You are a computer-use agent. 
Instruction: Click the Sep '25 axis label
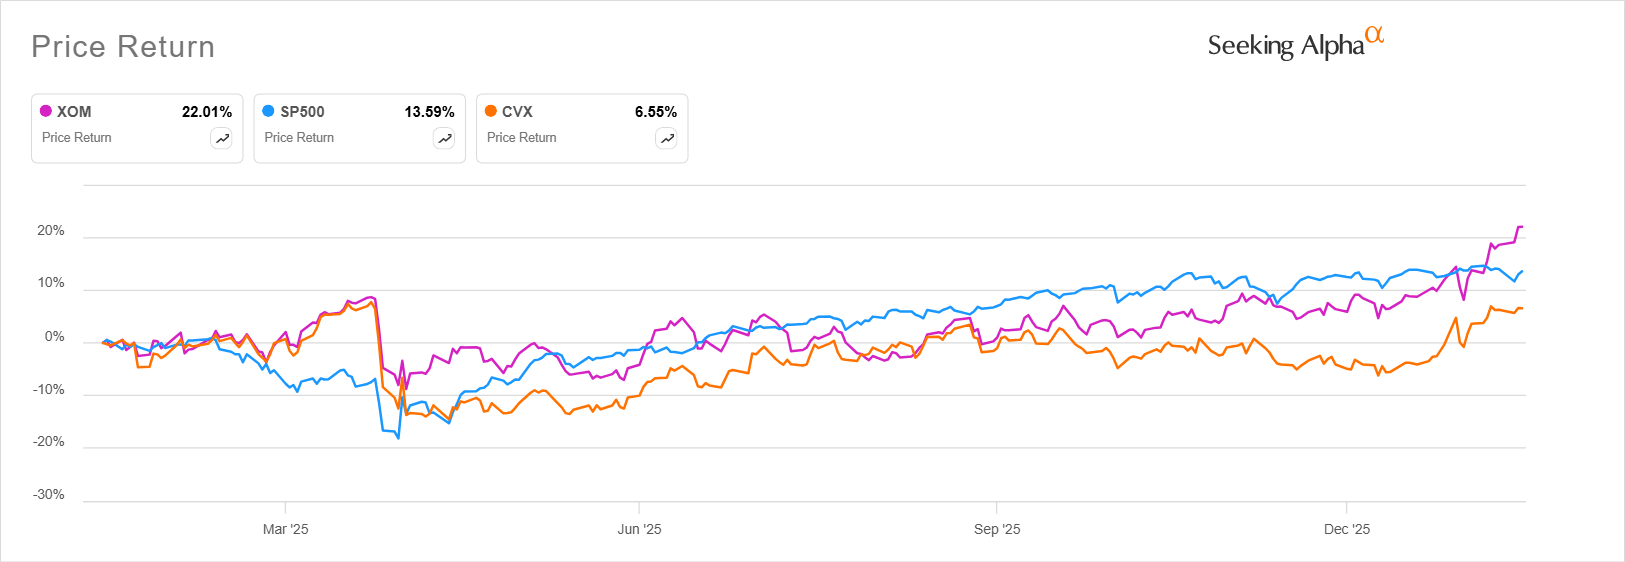[x=997, y=529]
